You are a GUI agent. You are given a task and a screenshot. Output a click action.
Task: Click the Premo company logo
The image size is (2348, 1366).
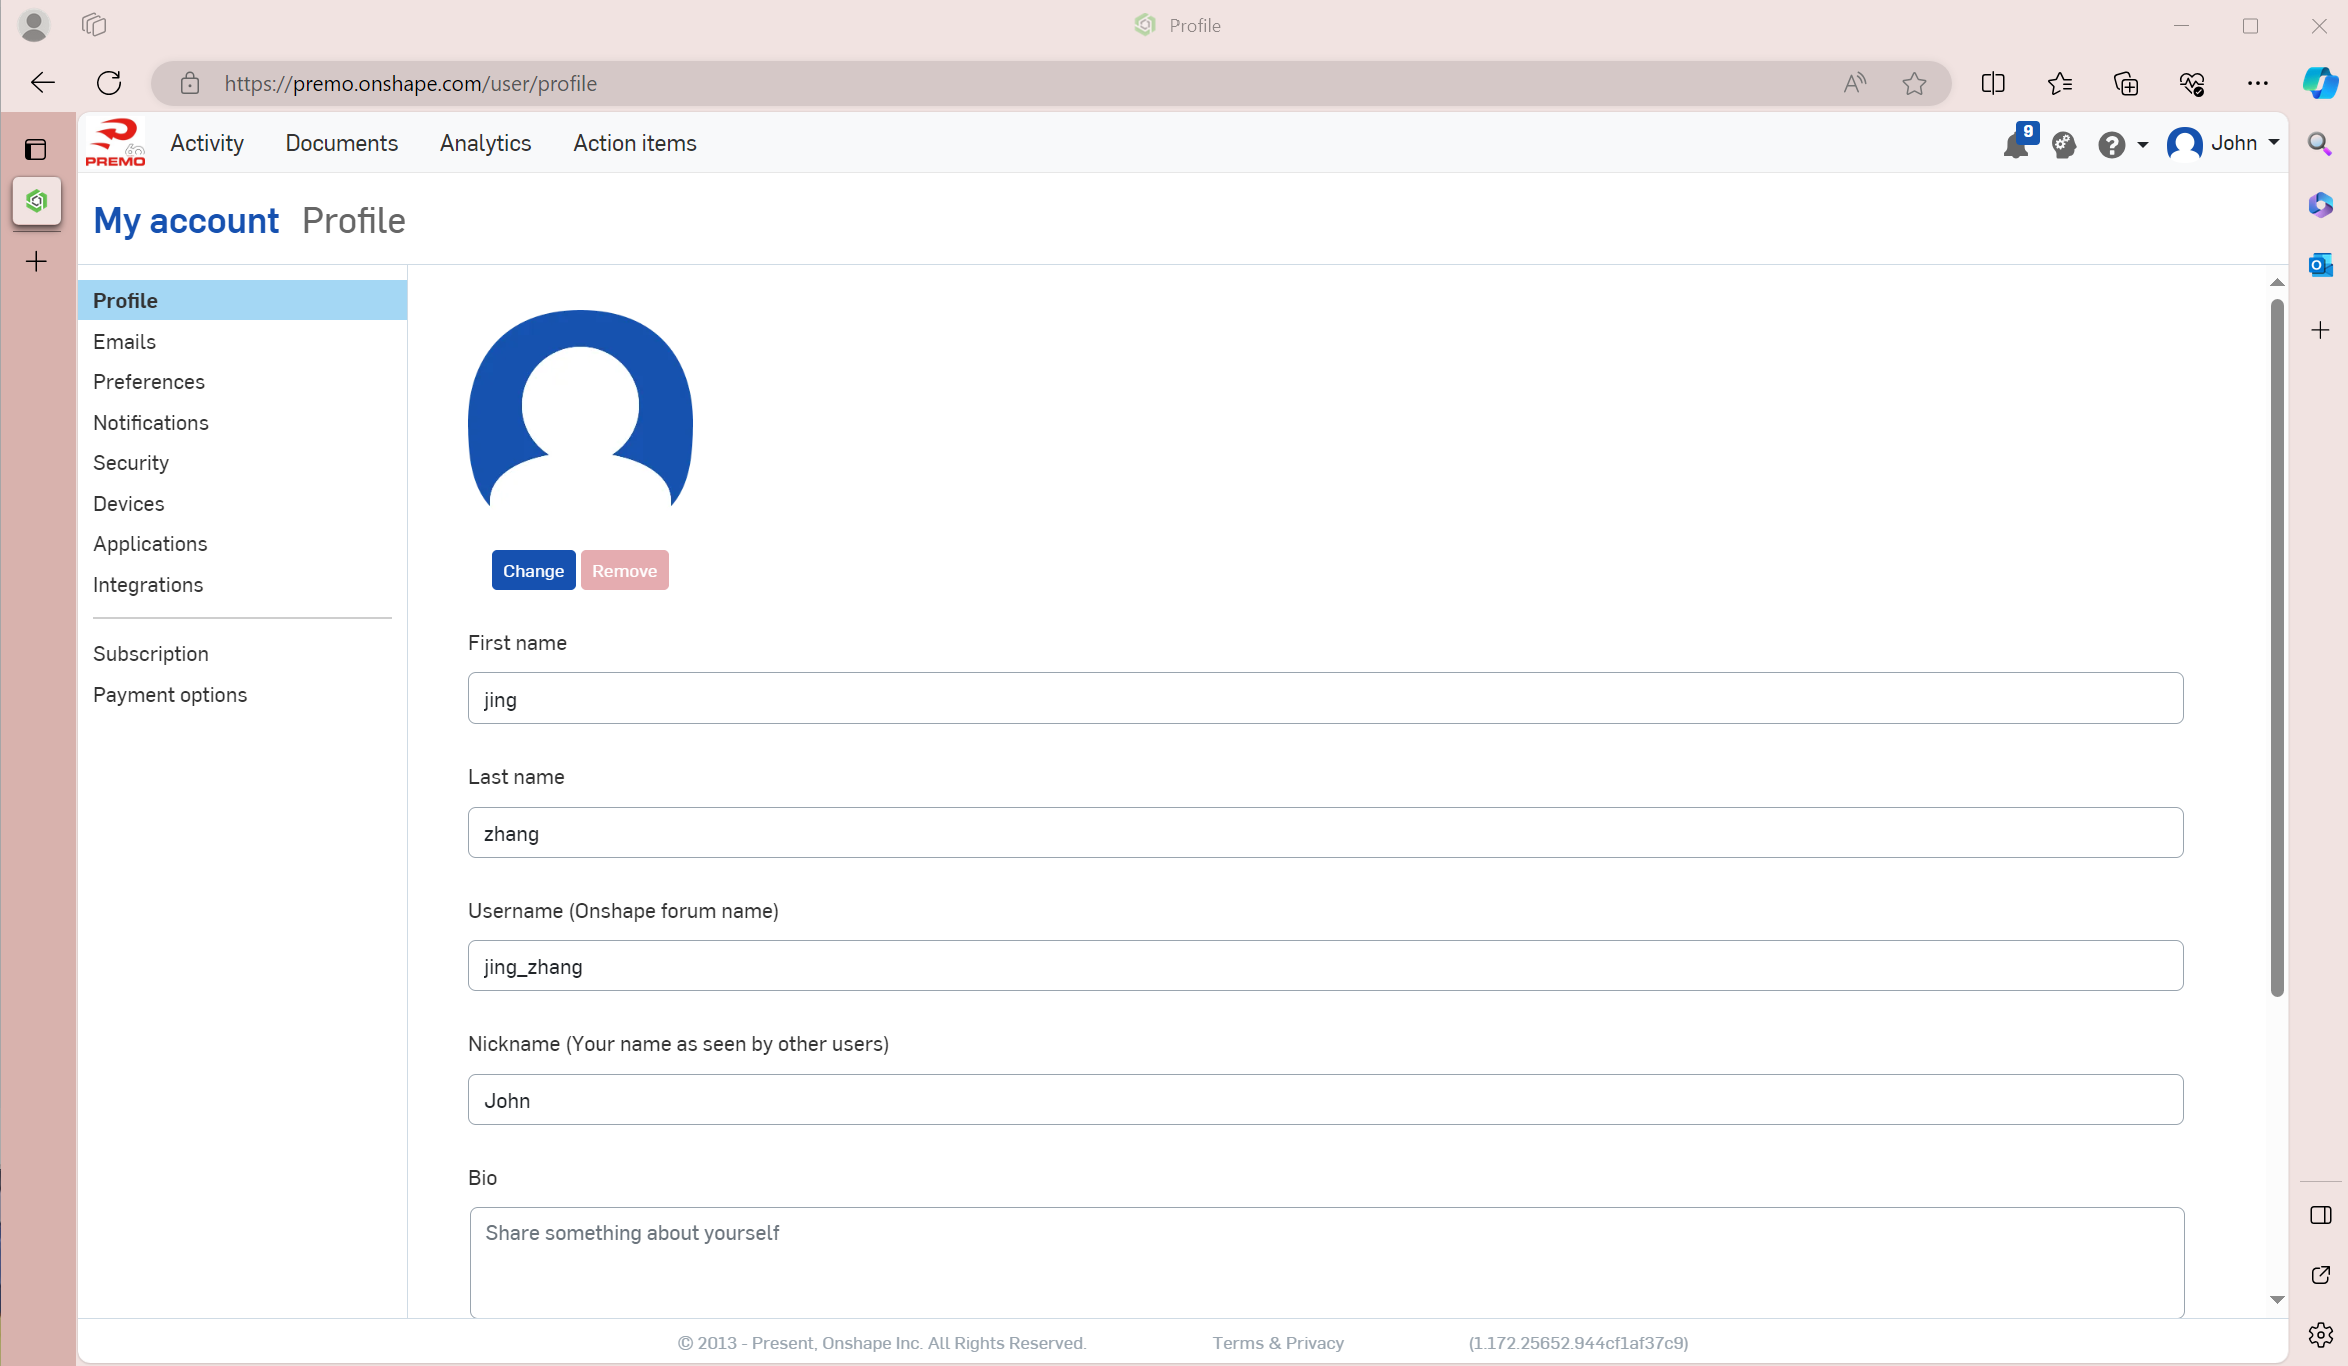click(x=115, y=143)
